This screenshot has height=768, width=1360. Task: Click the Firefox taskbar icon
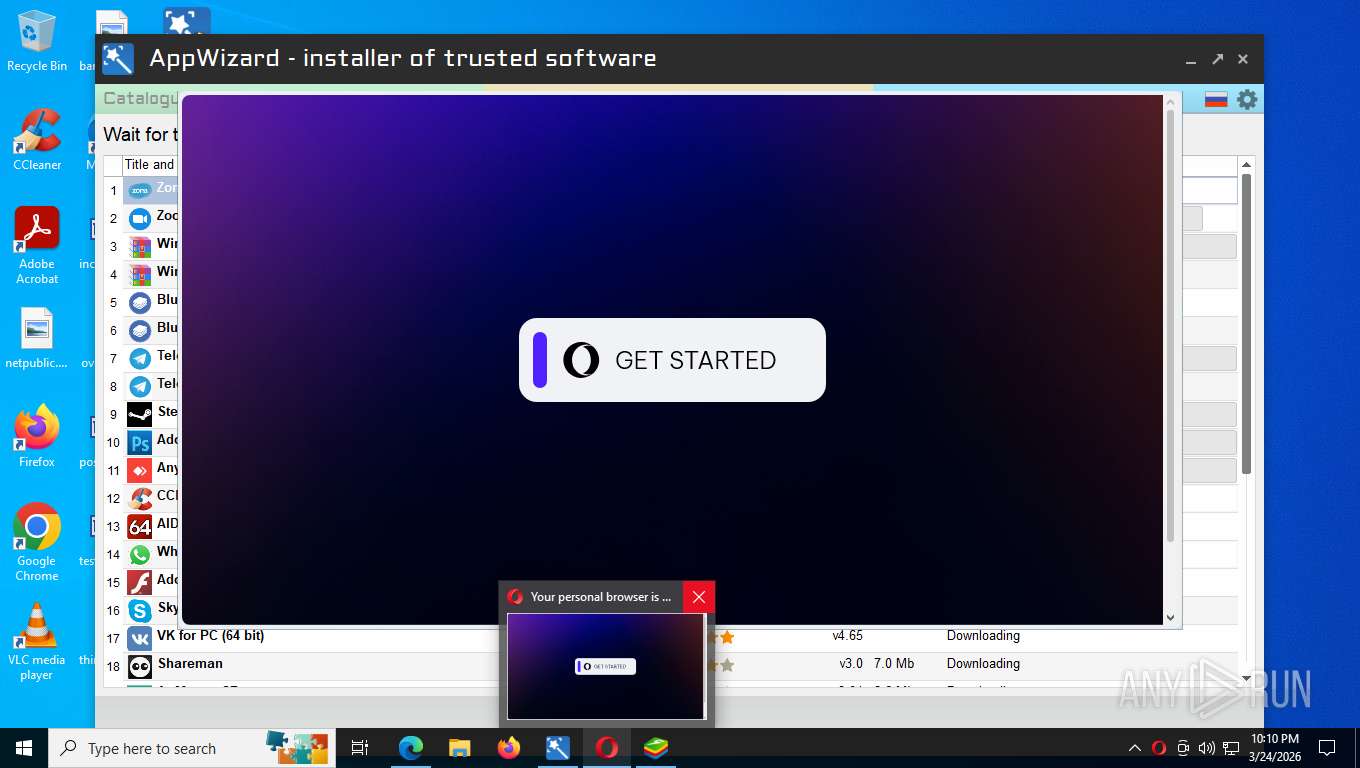[x=509, y=748]
